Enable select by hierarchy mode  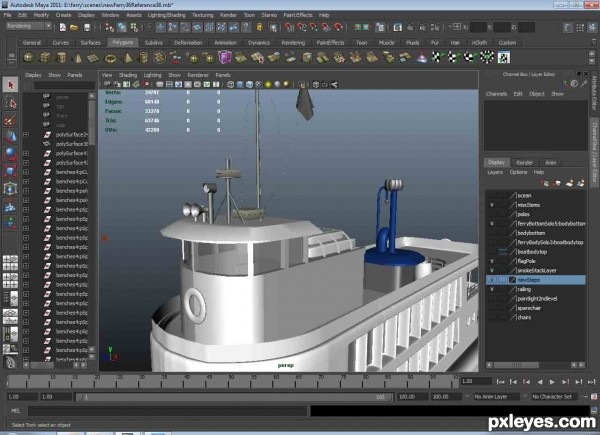click(110, 27)
